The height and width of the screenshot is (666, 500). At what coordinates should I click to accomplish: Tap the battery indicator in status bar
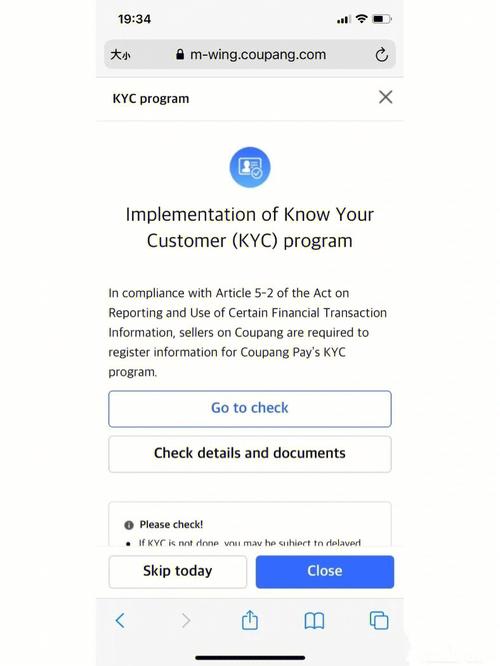click(381, 19)
